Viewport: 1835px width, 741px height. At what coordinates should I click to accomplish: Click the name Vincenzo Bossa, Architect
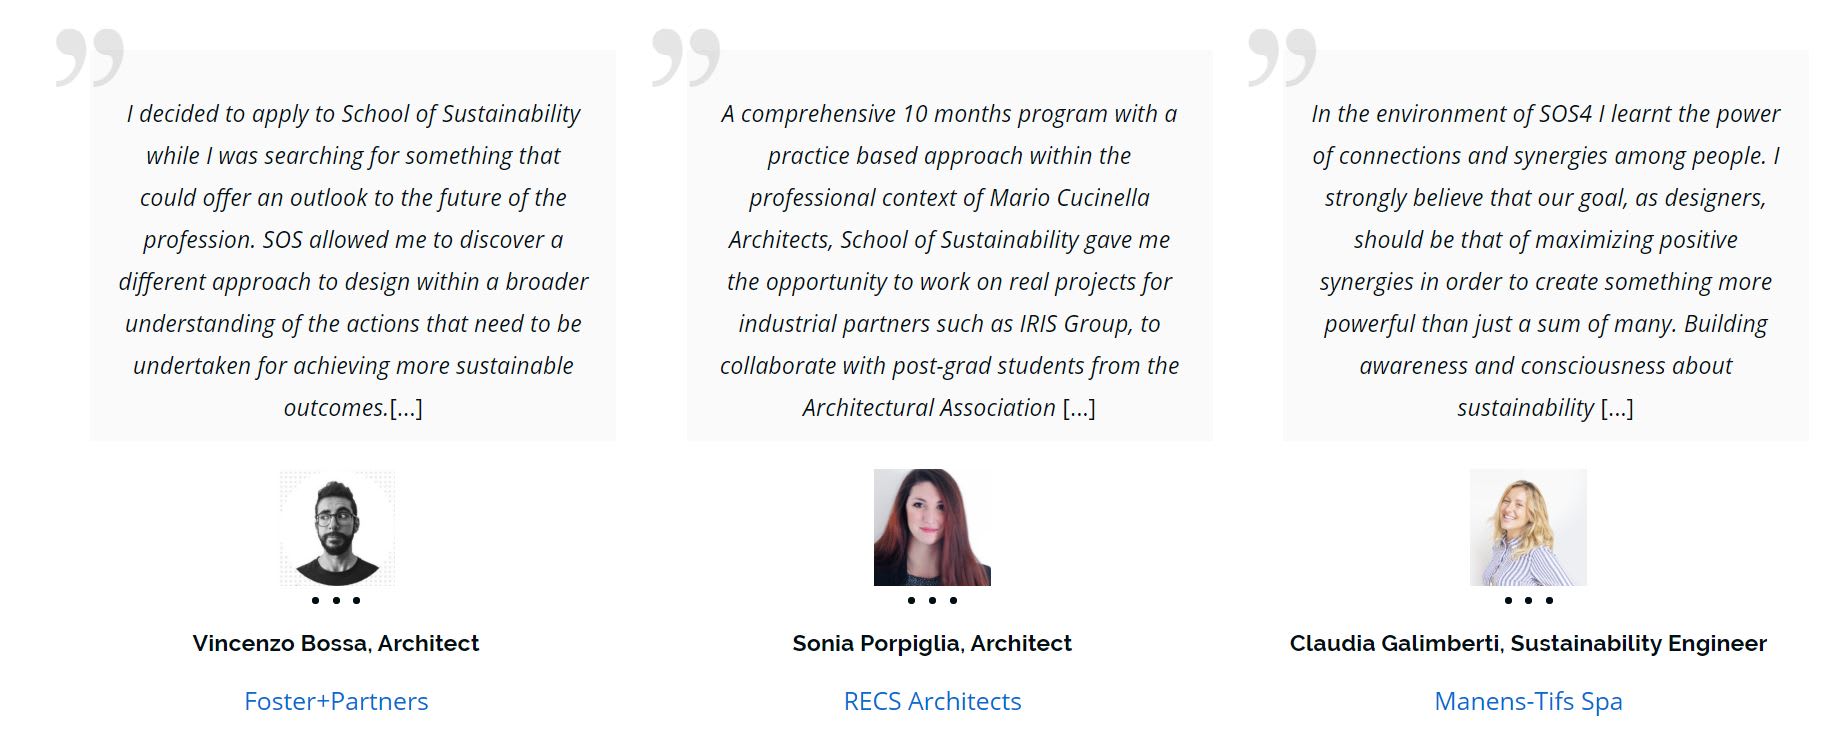(336, 643)
